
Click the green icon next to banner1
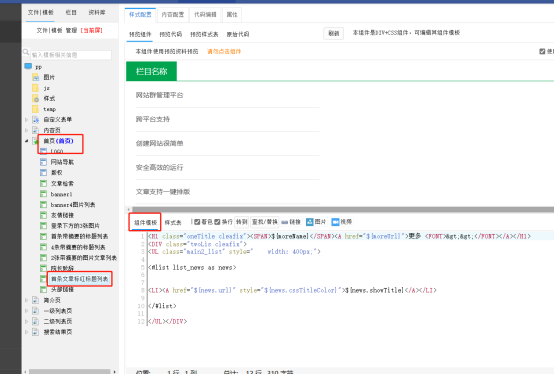click(43, 194)
